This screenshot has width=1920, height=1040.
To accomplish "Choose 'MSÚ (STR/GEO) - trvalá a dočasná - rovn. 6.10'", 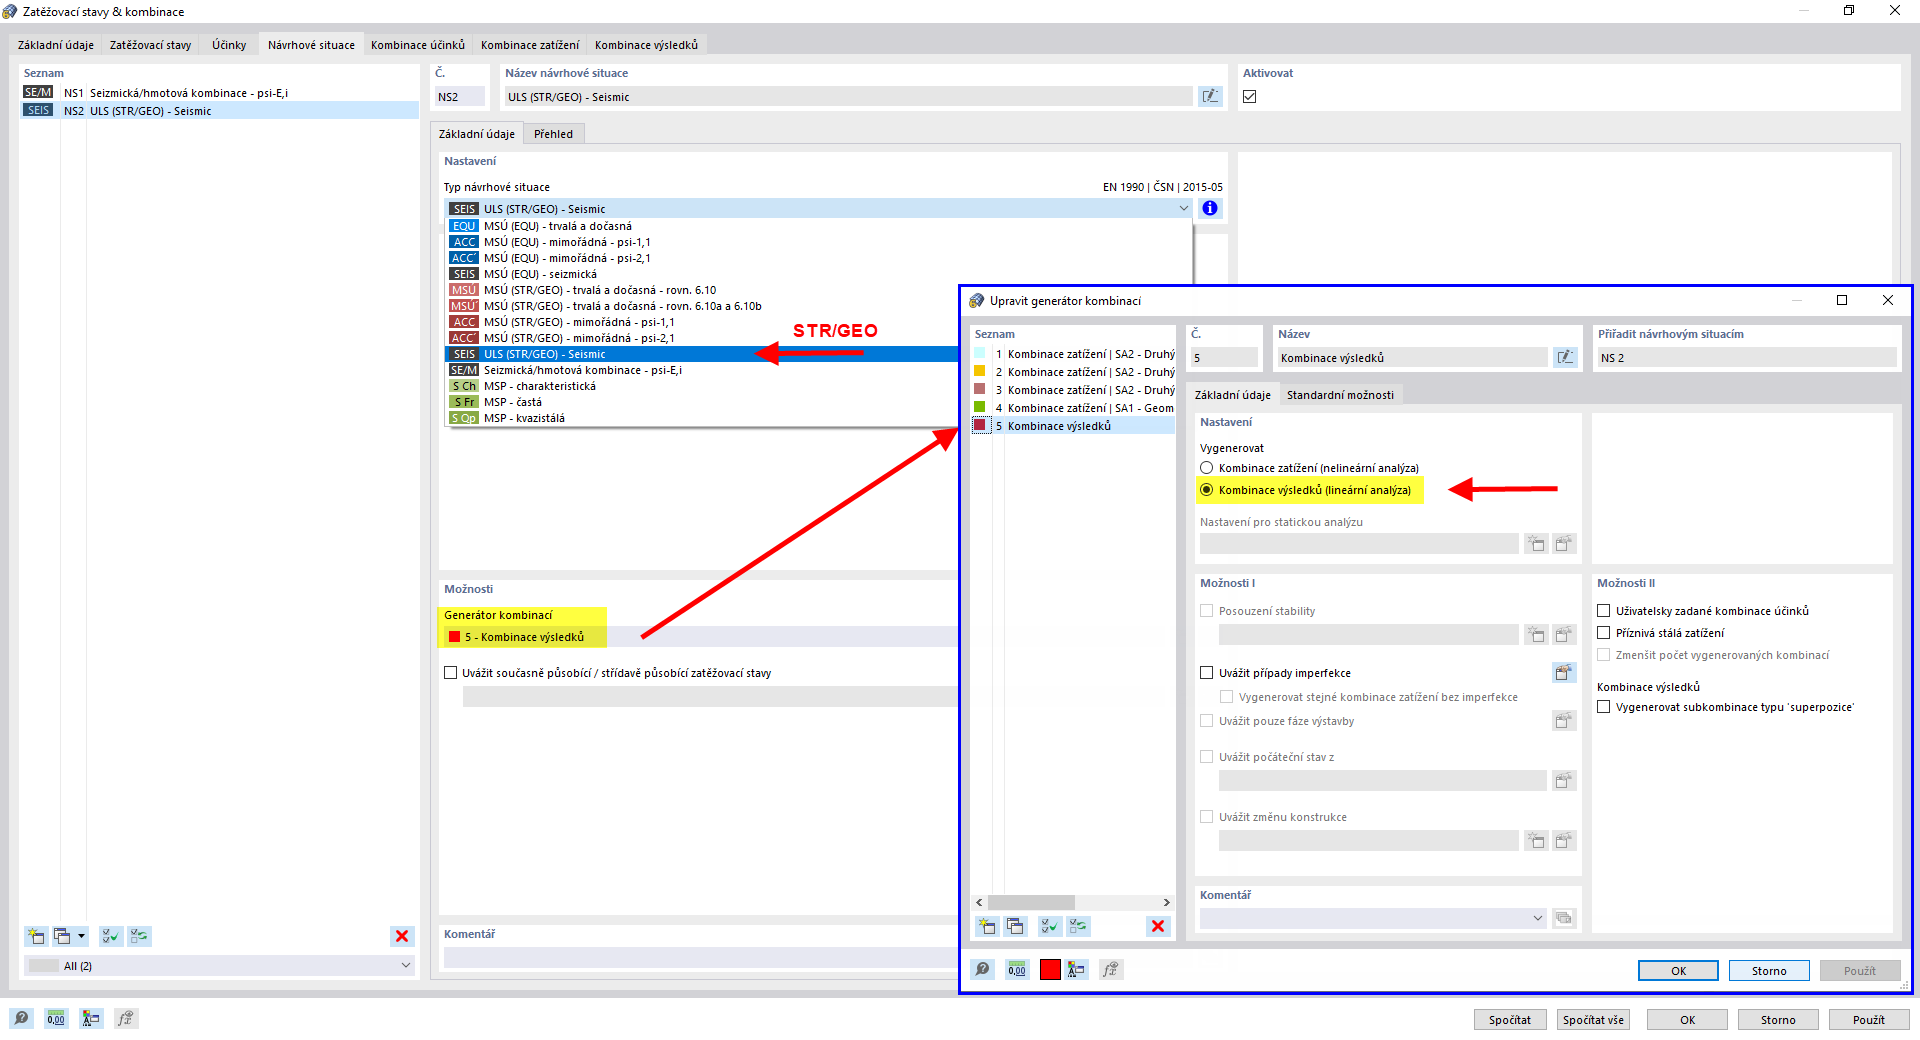I will [600, 290].
